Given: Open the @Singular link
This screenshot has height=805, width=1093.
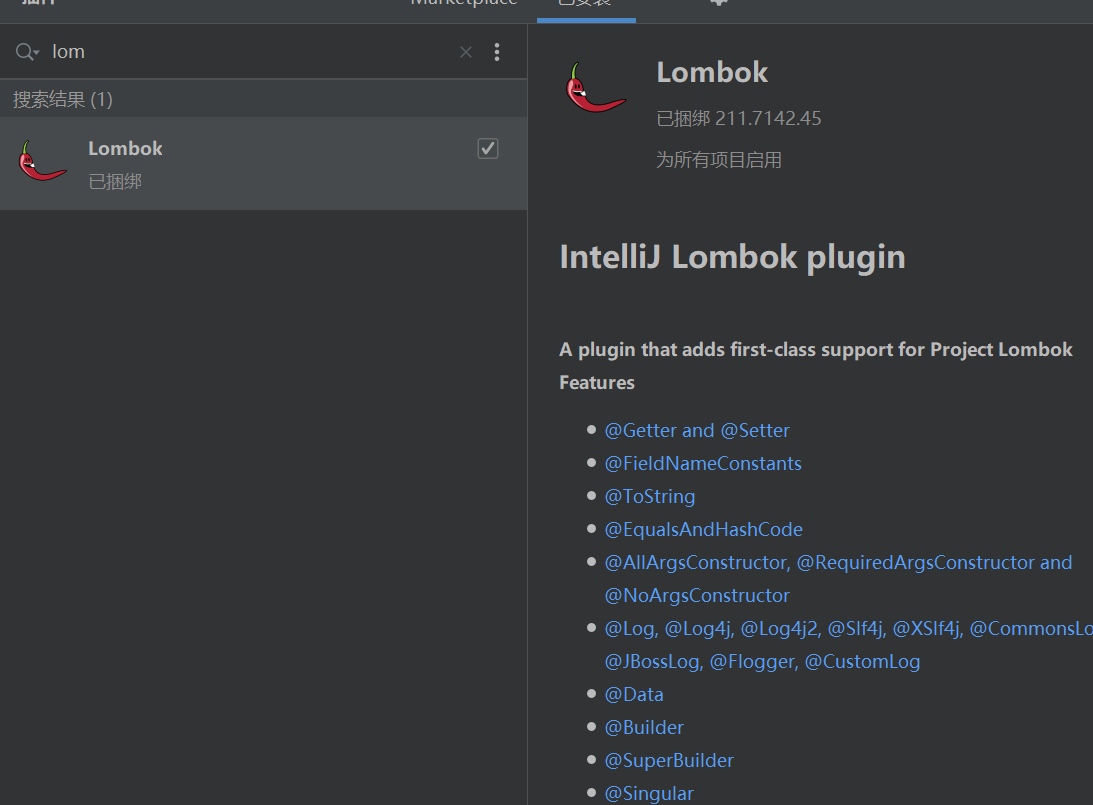Looking at the screenshot, I should tap(649, 793).
